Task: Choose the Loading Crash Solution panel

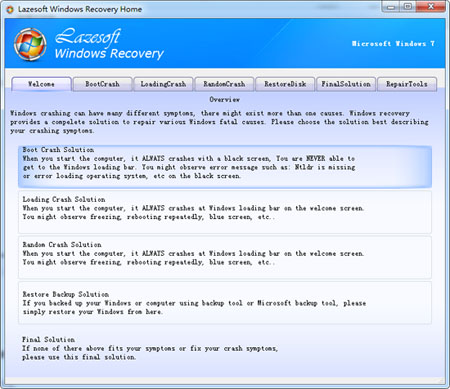Action: [x=225, y=212]
